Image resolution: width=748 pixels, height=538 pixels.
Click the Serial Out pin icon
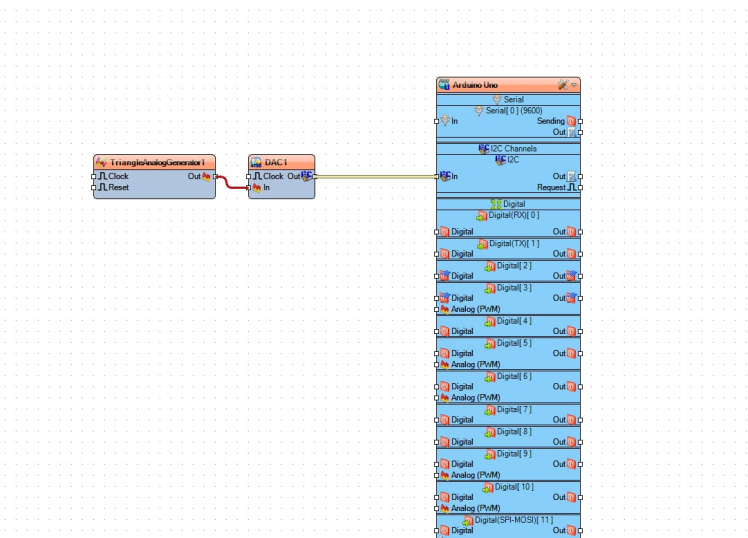click(571, 132)
